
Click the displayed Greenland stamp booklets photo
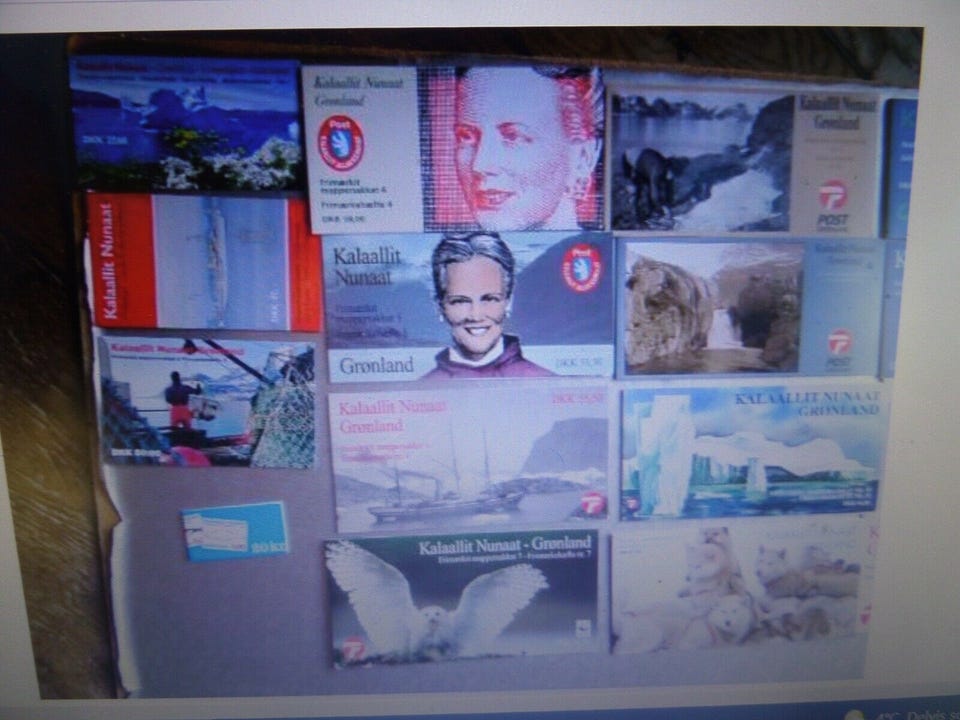(x=462, y=363)
